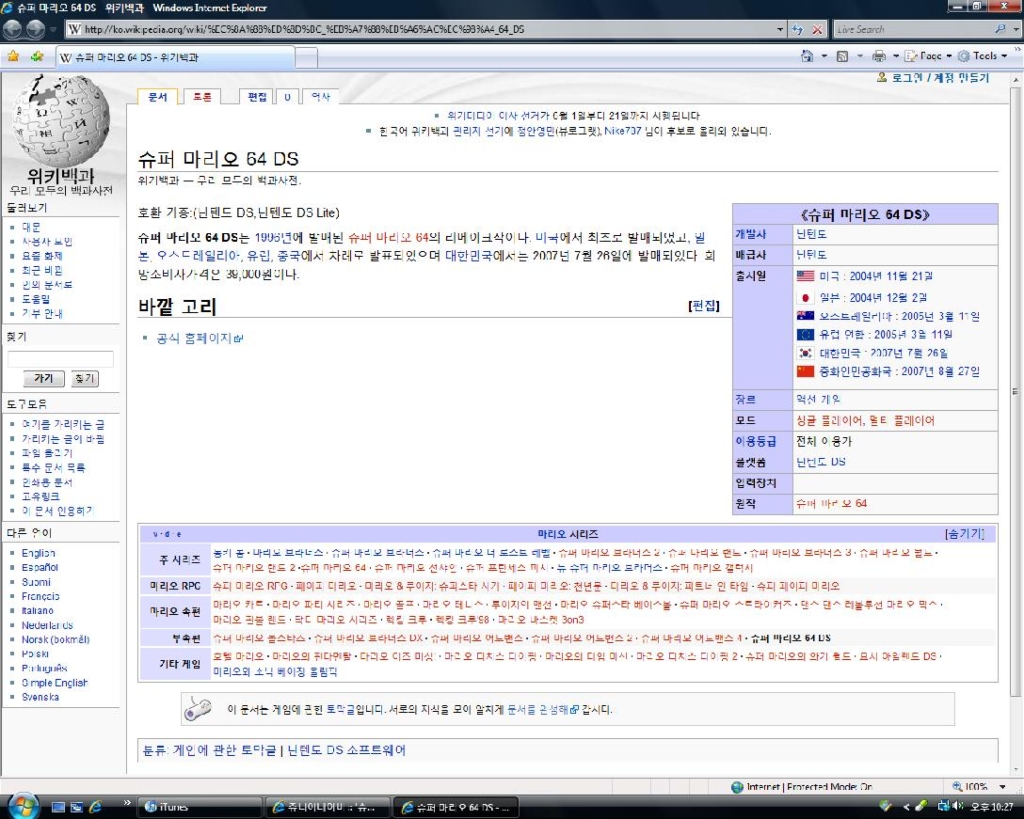Click the 액션 게임 genre link in infobox

click(x=818, y=399)
